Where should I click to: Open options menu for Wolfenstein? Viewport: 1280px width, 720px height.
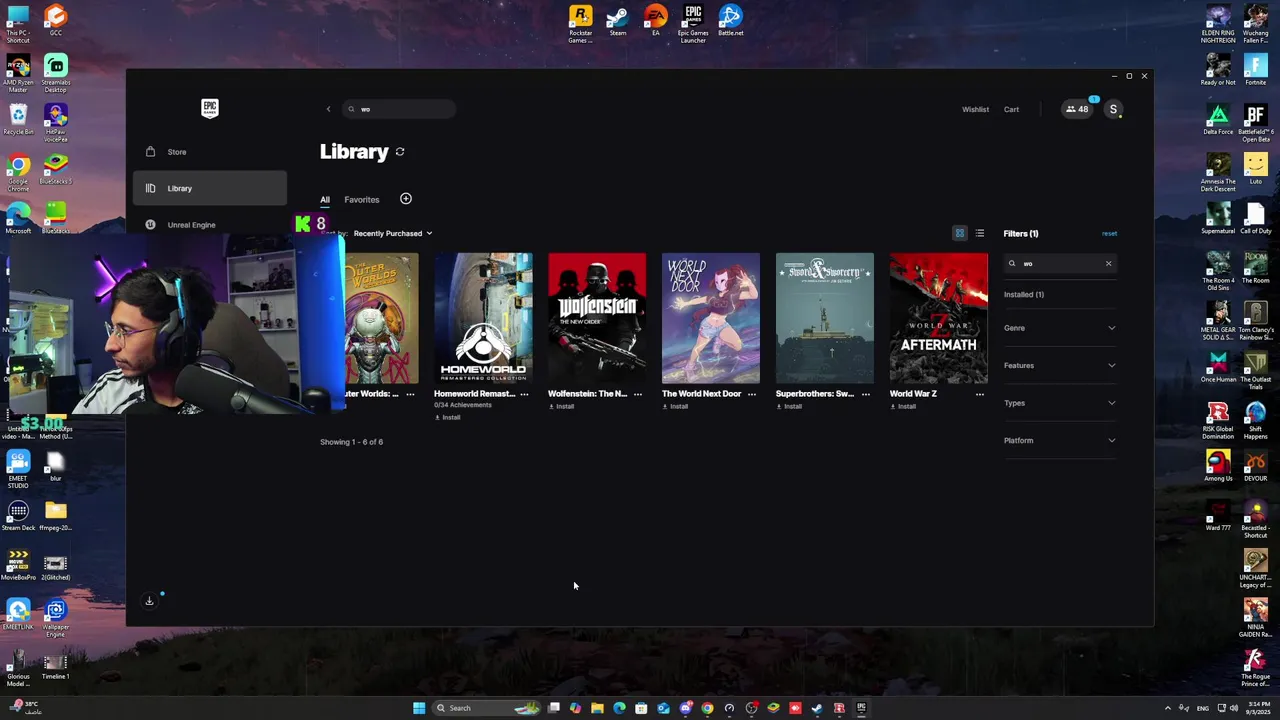click(x=638, y=394)
